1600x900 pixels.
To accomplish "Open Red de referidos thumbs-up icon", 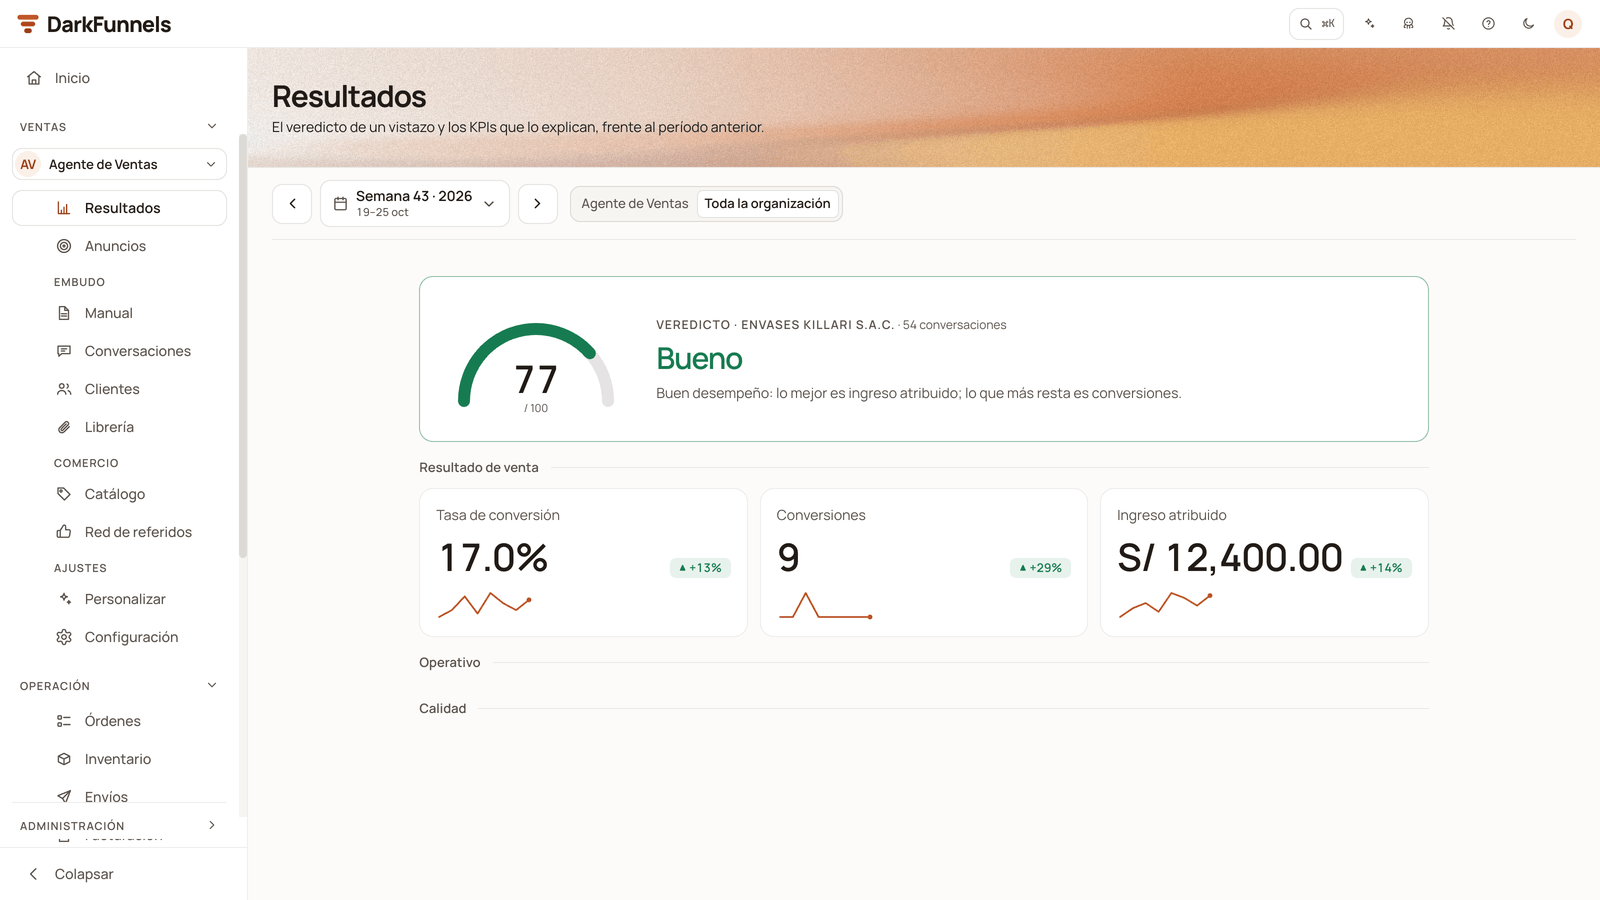I will (64, 532).
